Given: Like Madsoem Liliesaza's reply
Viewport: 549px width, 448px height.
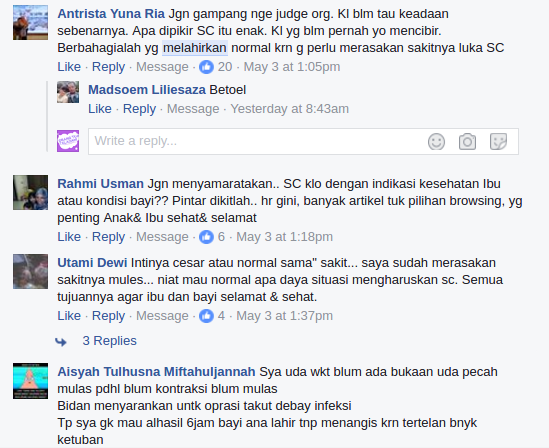Looking at the screenshot, I should tap(100, 108).
